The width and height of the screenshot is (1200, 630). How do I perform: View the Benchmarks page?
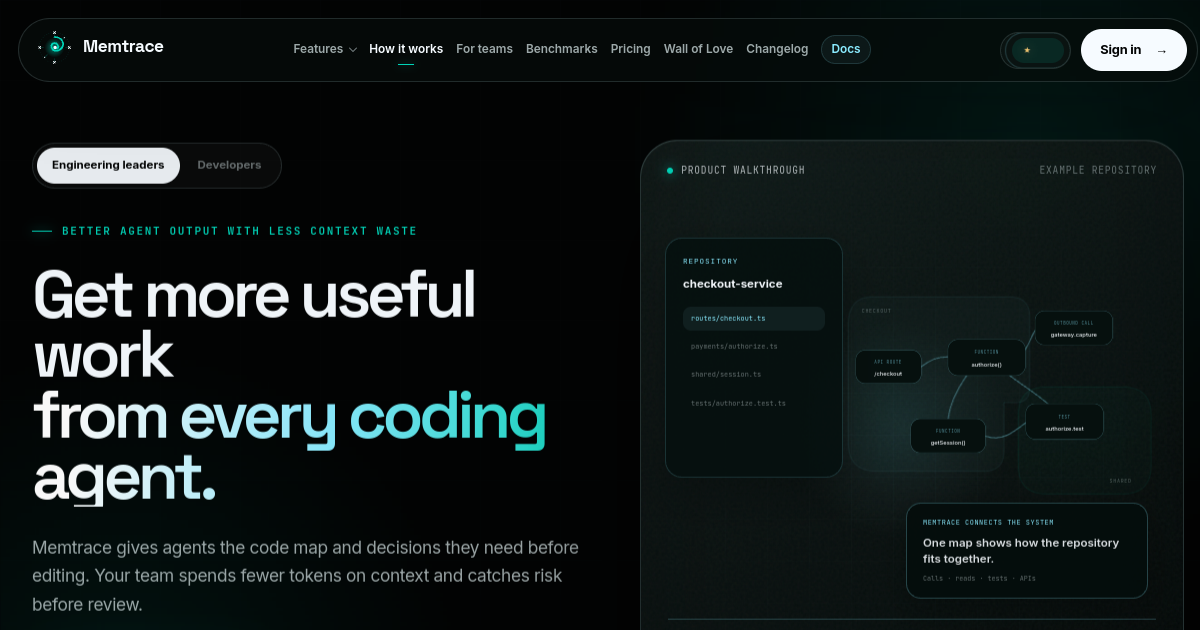562,49
